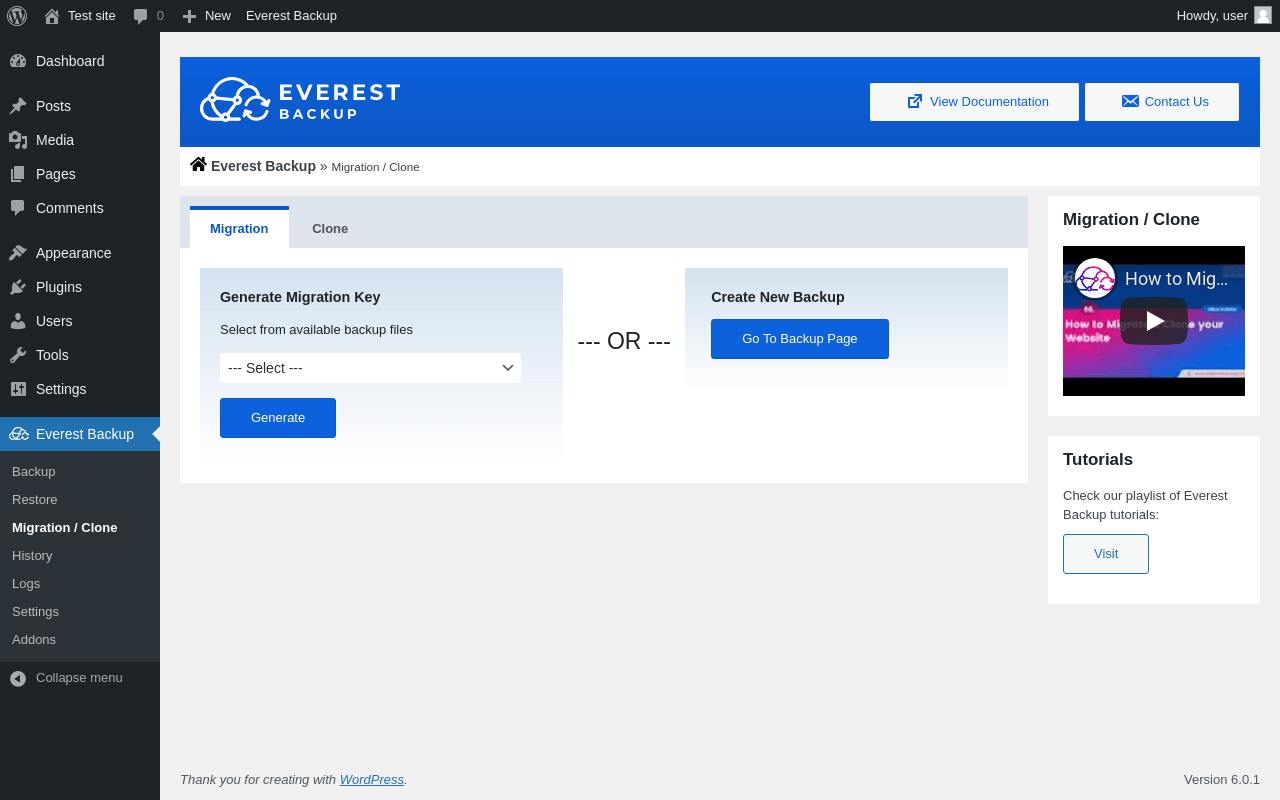
Task: Follow the WordPress footer link
Action: pos(372,779)
